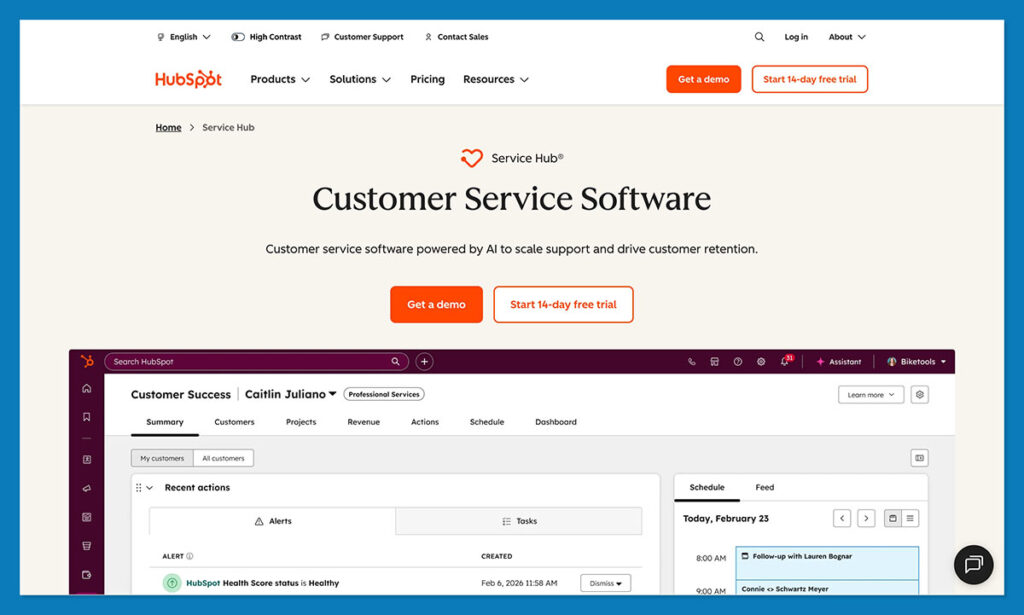Open the Customer Support link
The height and width of the screenshot is (615, 1024).
click(x=362, y=37)
